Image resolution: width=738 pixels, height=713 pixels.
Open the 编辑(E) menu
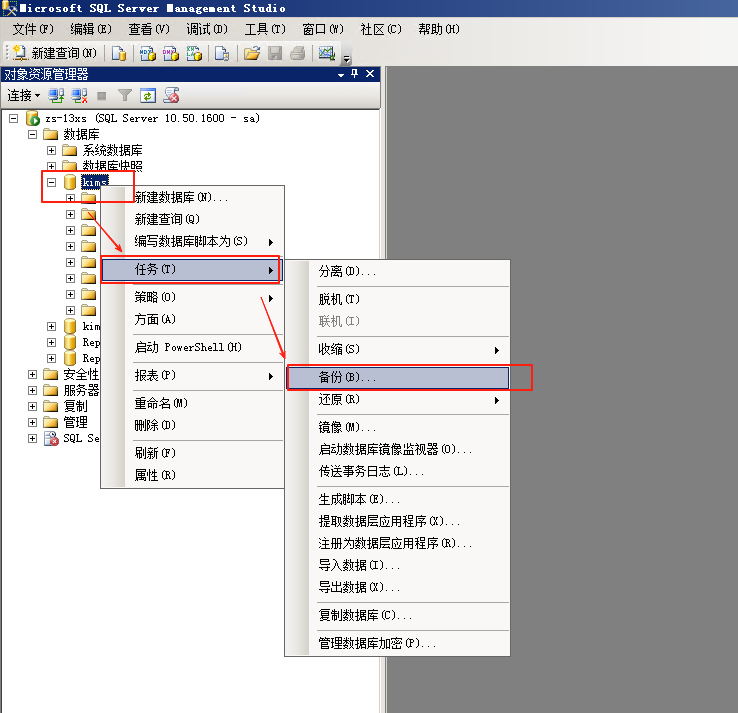(x=91, y=29)
